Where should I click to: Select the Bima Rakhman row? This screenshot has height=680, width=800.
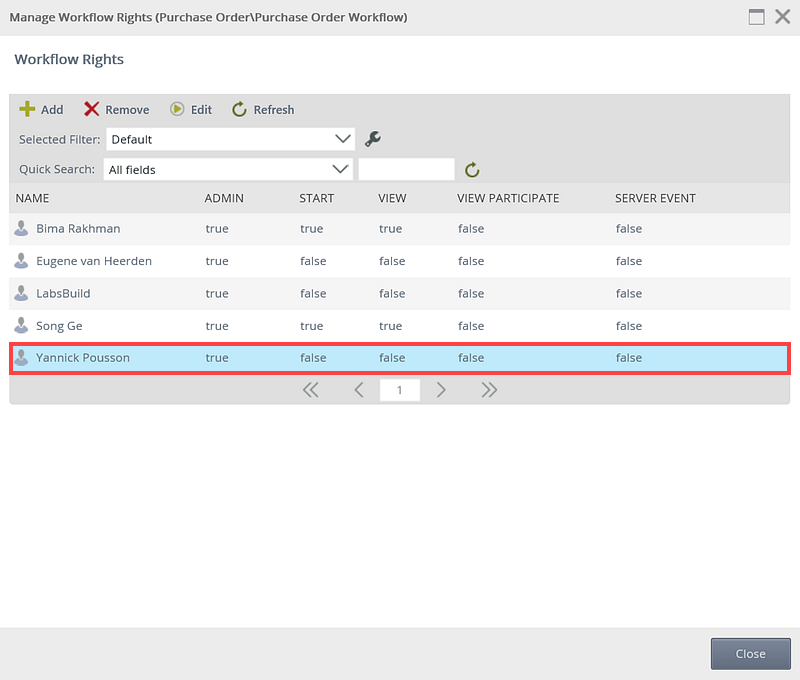tap(78, 228)
